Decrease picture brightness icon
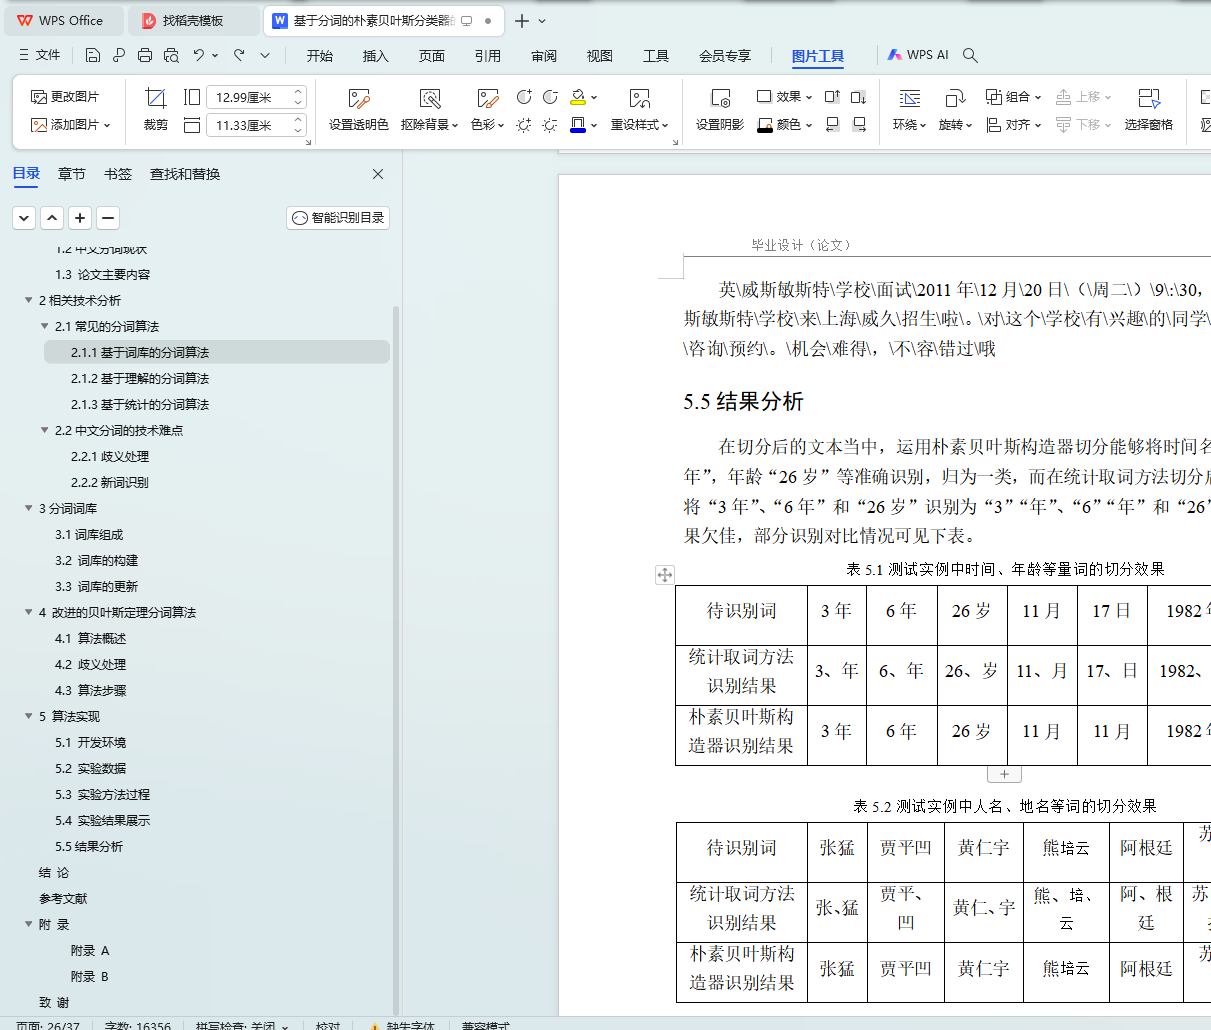1211x1030 pixels. pos(550,125)
